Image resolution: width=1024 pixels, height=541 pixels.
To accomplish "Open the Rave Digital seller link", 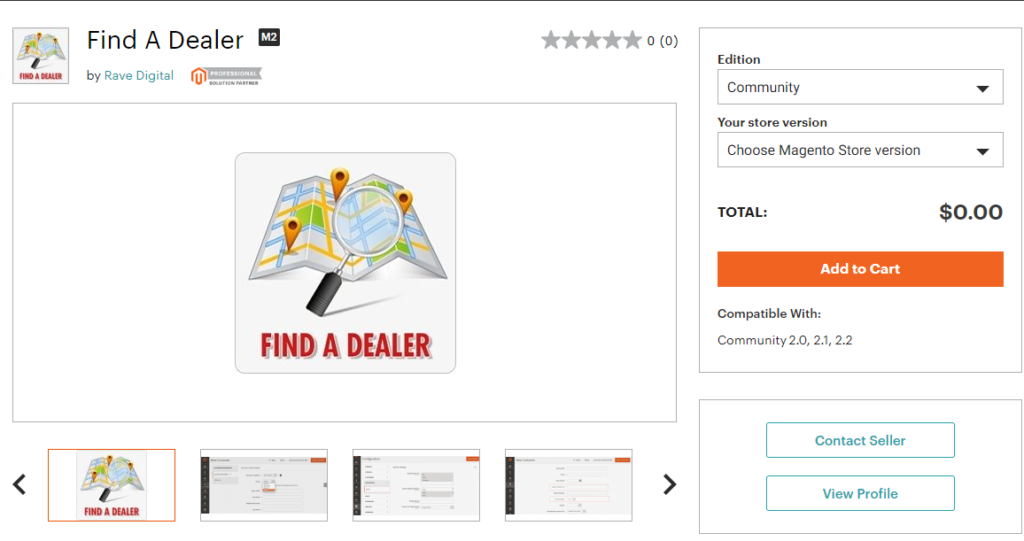I will (x=139, y=76).
